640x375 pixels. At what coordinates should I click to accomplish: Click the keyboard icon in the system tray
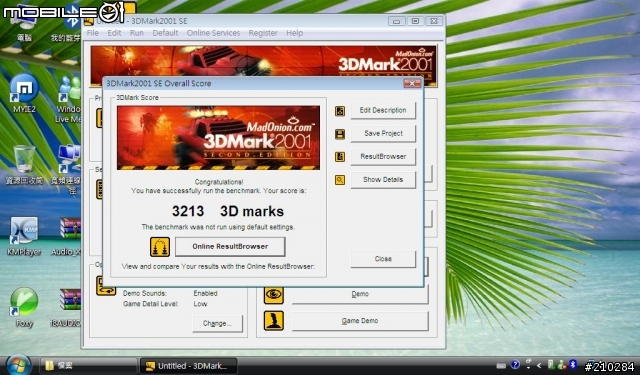click(501, 365)
